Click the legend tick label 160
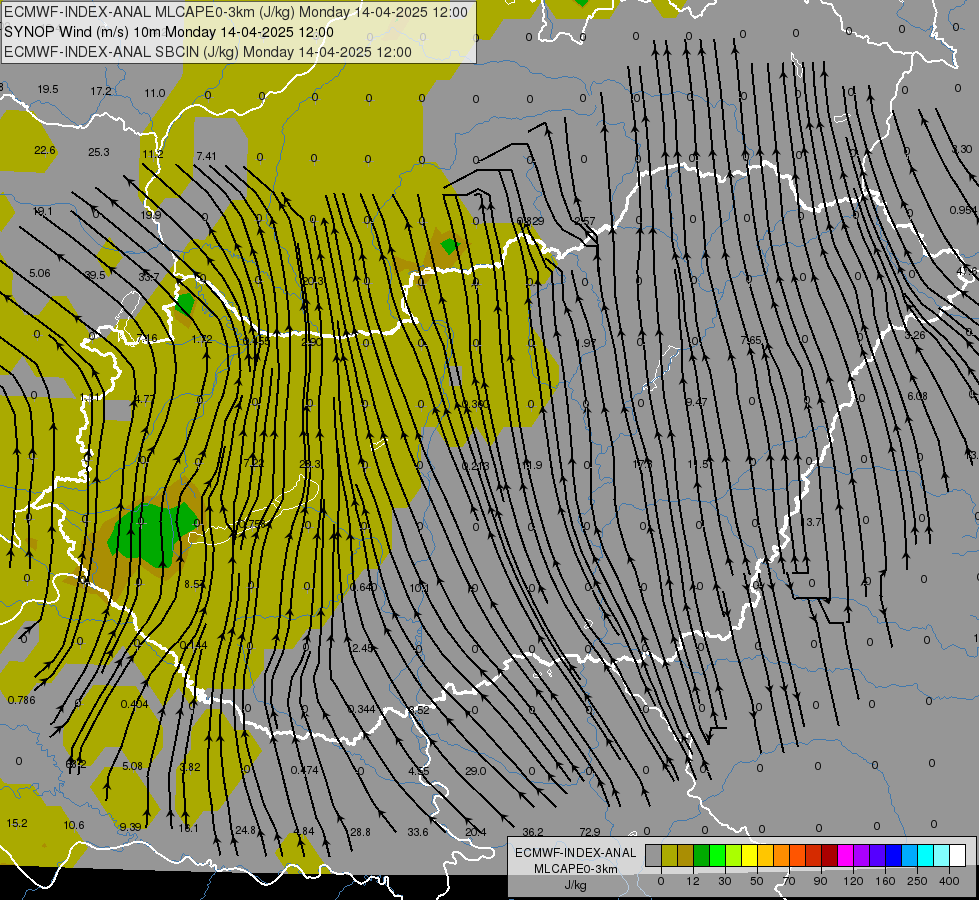Viewport: 979px width, 900px height. [x=885, y=881]
